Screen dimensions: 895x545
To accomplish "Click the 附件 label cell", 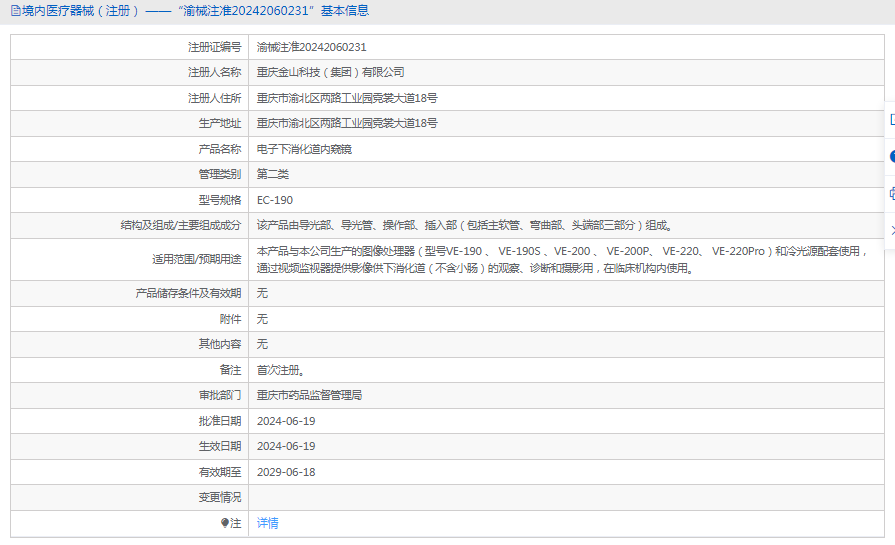I will pos(130,319).
